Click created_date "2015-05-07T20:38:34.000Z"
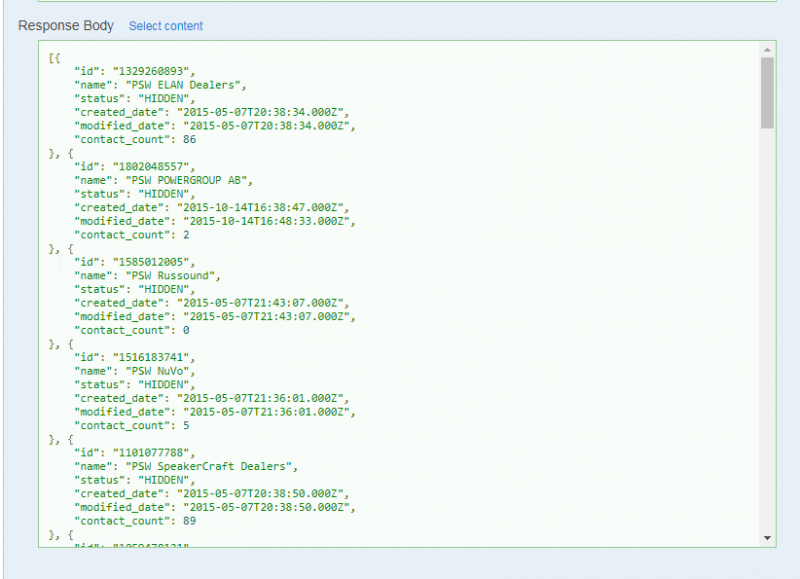The width and height of the screenshot is (800, 579). coord(260,112)
